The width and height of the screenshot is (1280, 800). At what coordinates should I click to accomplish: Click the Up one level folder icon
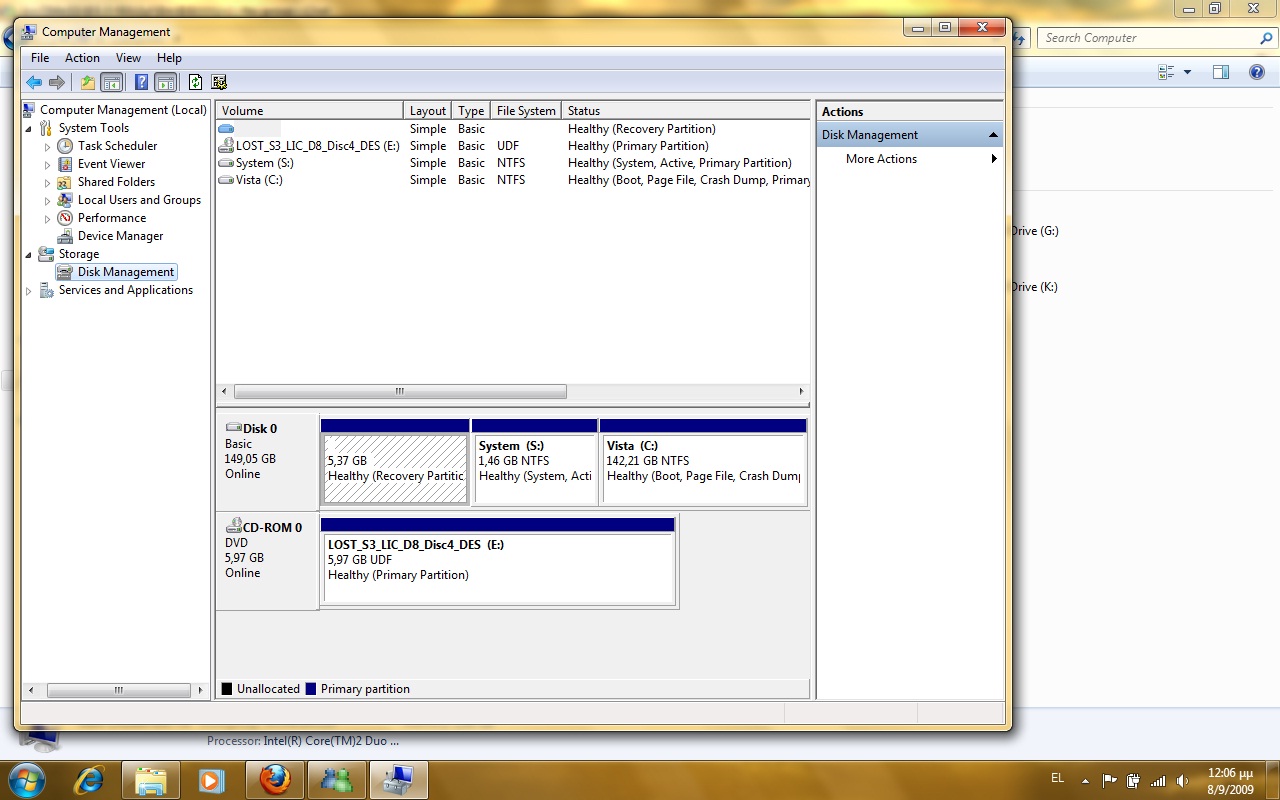tap(88, 83)
